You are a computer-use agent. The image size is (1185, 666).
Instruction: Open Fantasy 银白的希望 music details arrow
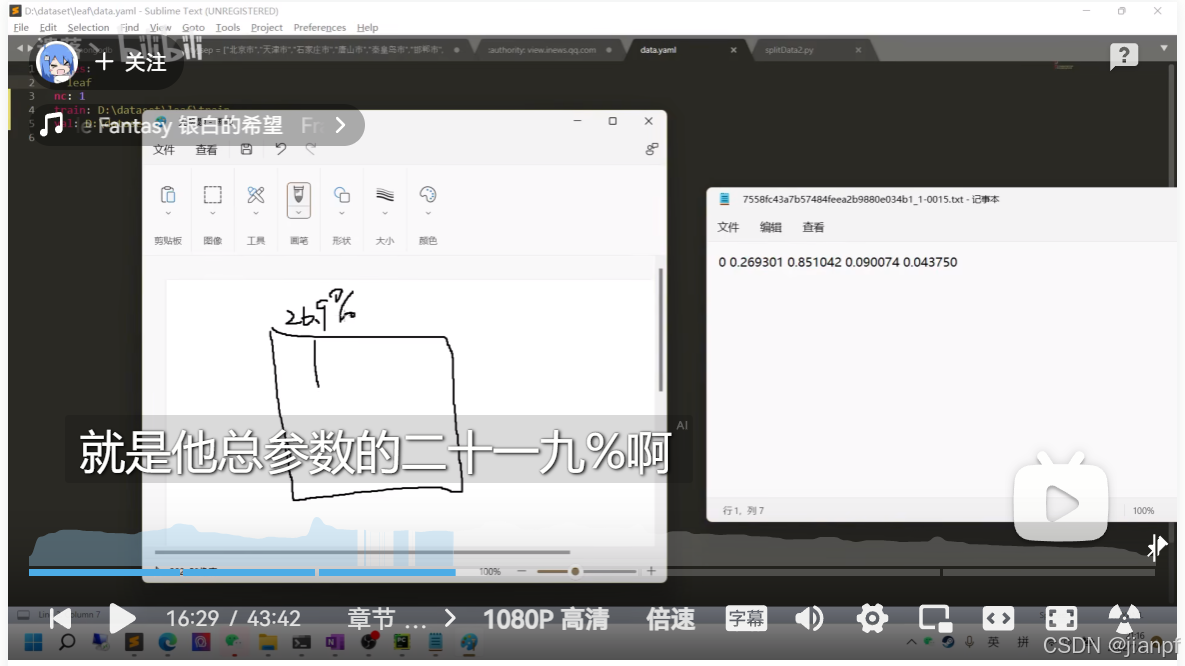[x=340, y=125]
